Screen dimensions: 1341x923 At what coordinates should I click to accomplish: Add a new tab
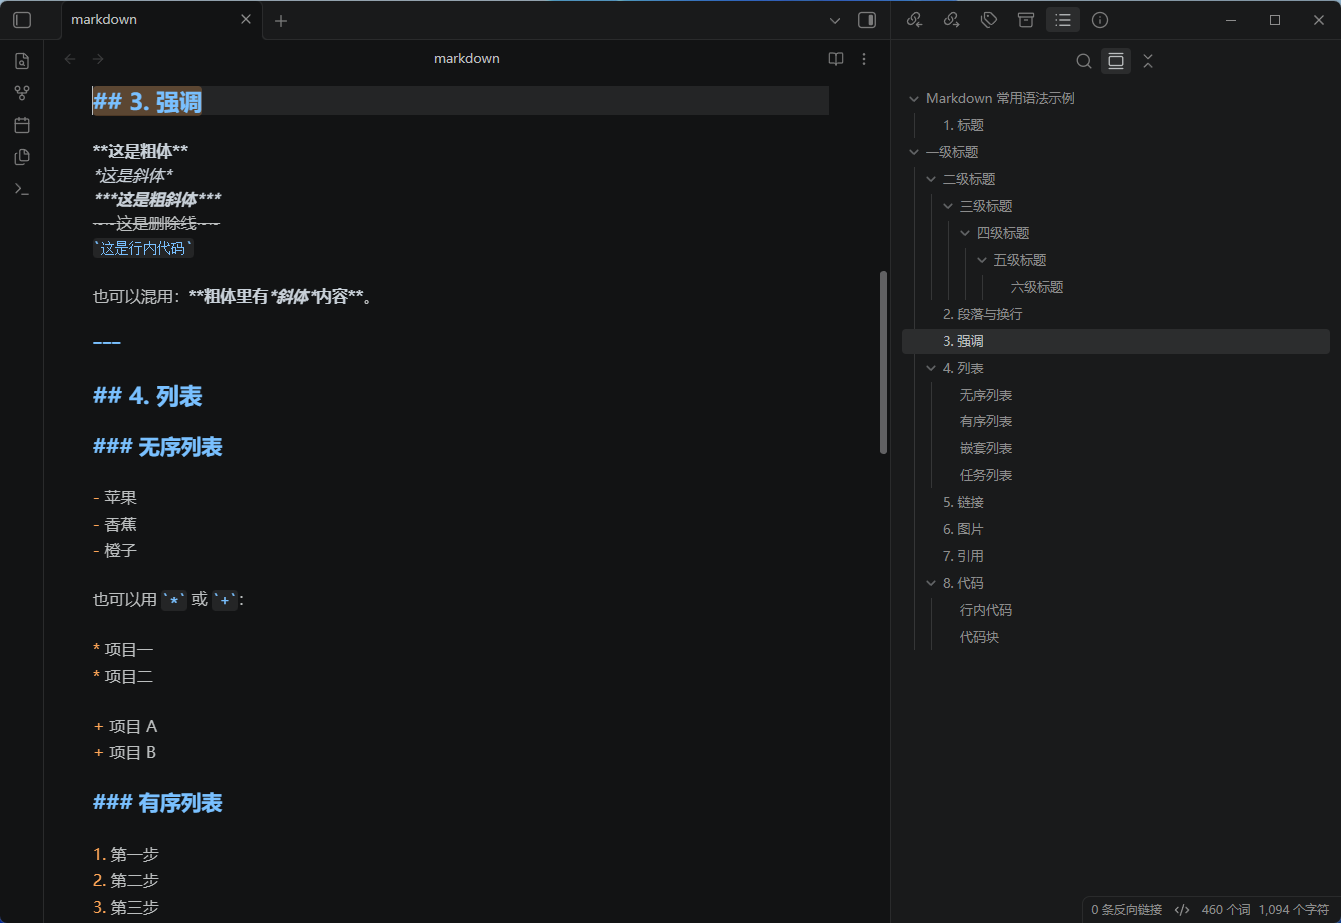[x=281, y=20]
